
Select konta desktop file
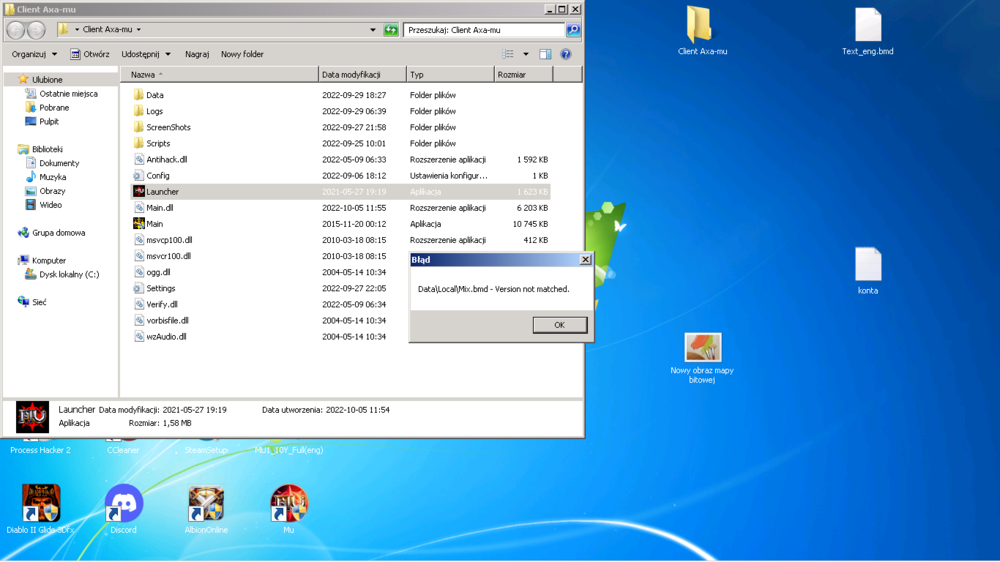click(867, 270)
